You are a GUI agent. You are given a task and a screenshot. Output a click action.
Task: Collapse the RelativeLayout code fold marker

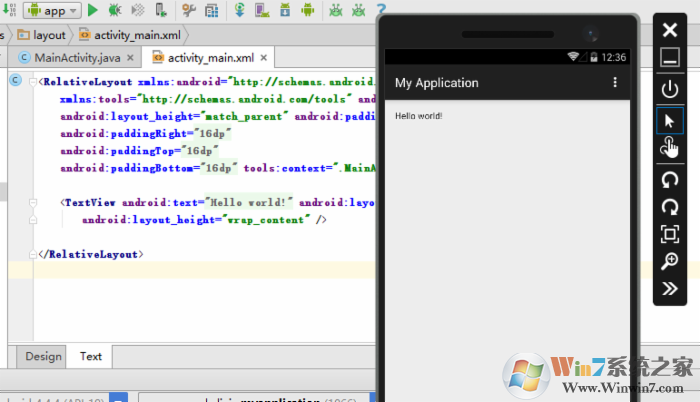pos(33,82)
